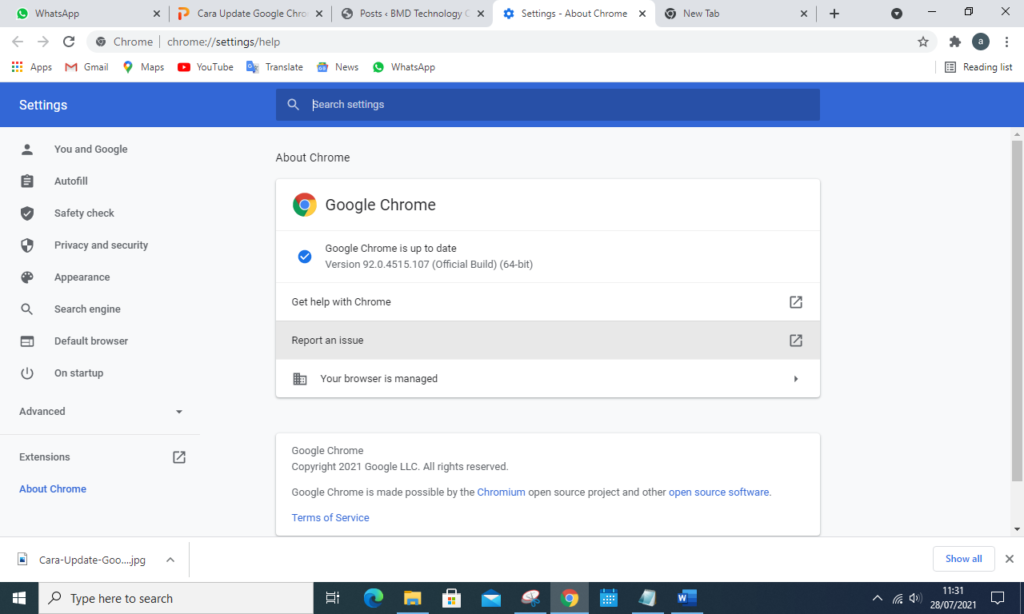The height and width of the screenshot is (614, 1024).
Task: Bookmark this page with the star icon
Action: click(923, 41)
